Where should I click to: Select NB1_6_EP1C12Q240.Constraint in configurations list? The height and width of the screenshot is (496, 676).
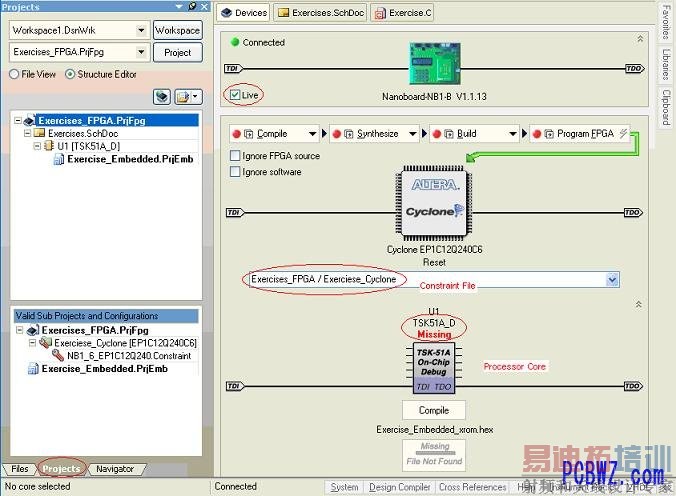tap(129, 356)
